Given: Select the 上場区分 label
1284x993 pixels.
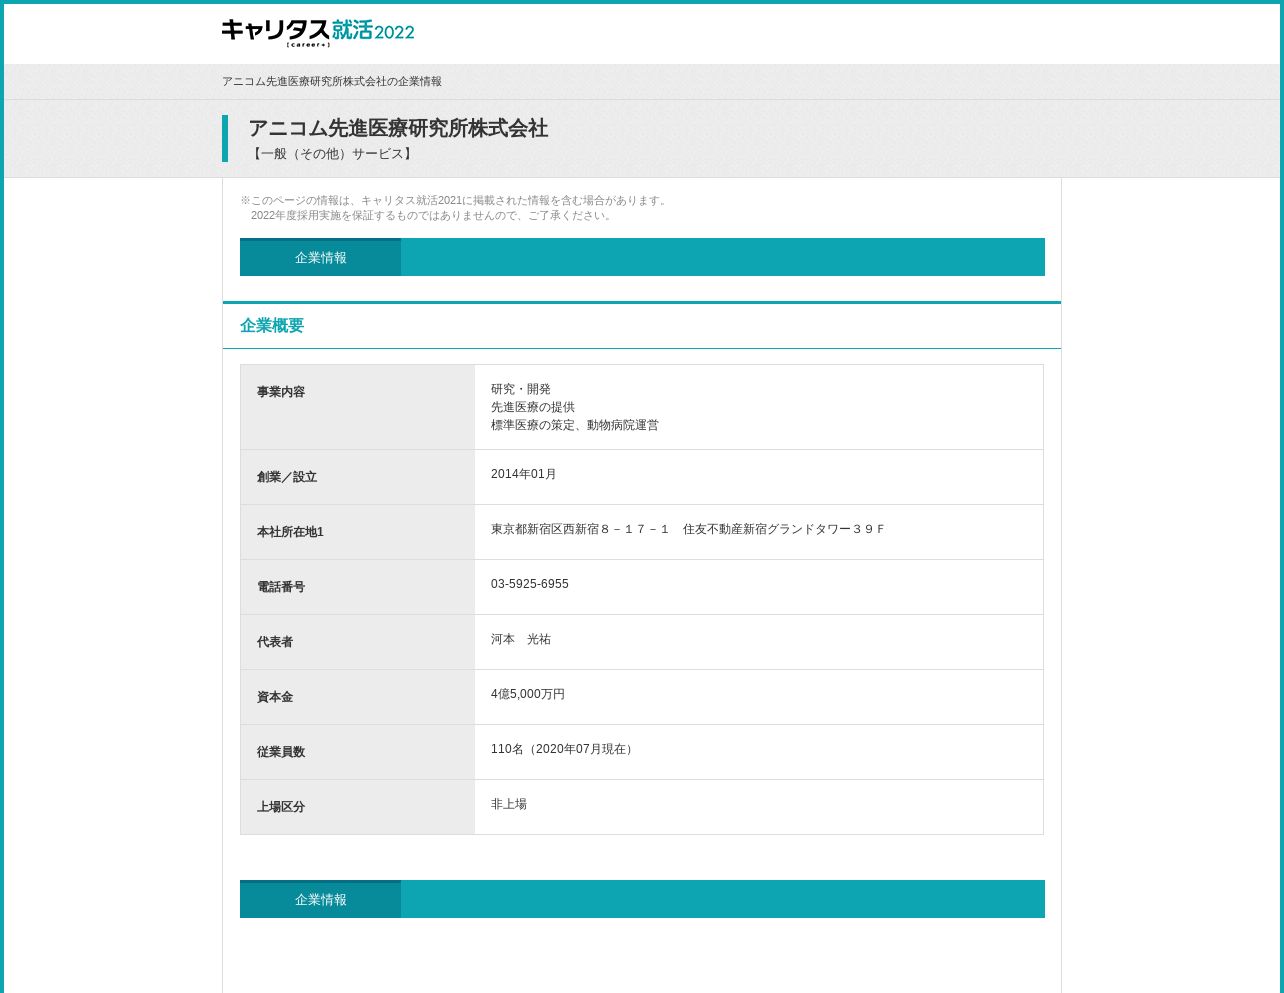Looking at the screenshot, I should tap(281, 807).
